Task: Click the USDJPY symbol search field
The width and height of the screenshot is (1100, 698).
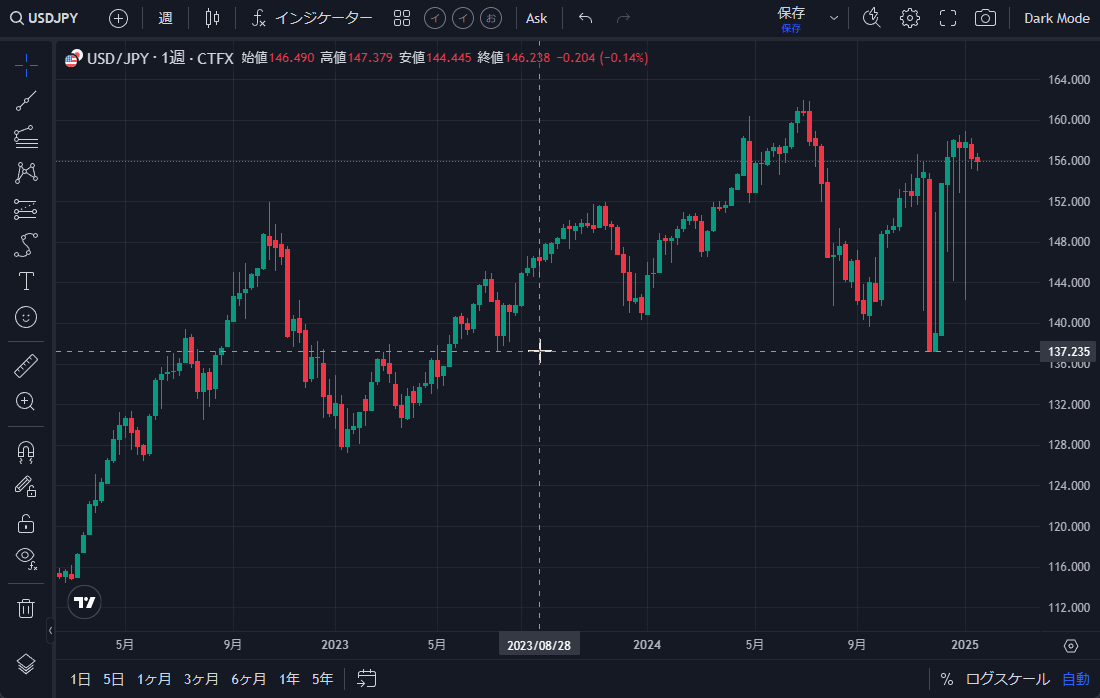Action: (x=47, y=18)
